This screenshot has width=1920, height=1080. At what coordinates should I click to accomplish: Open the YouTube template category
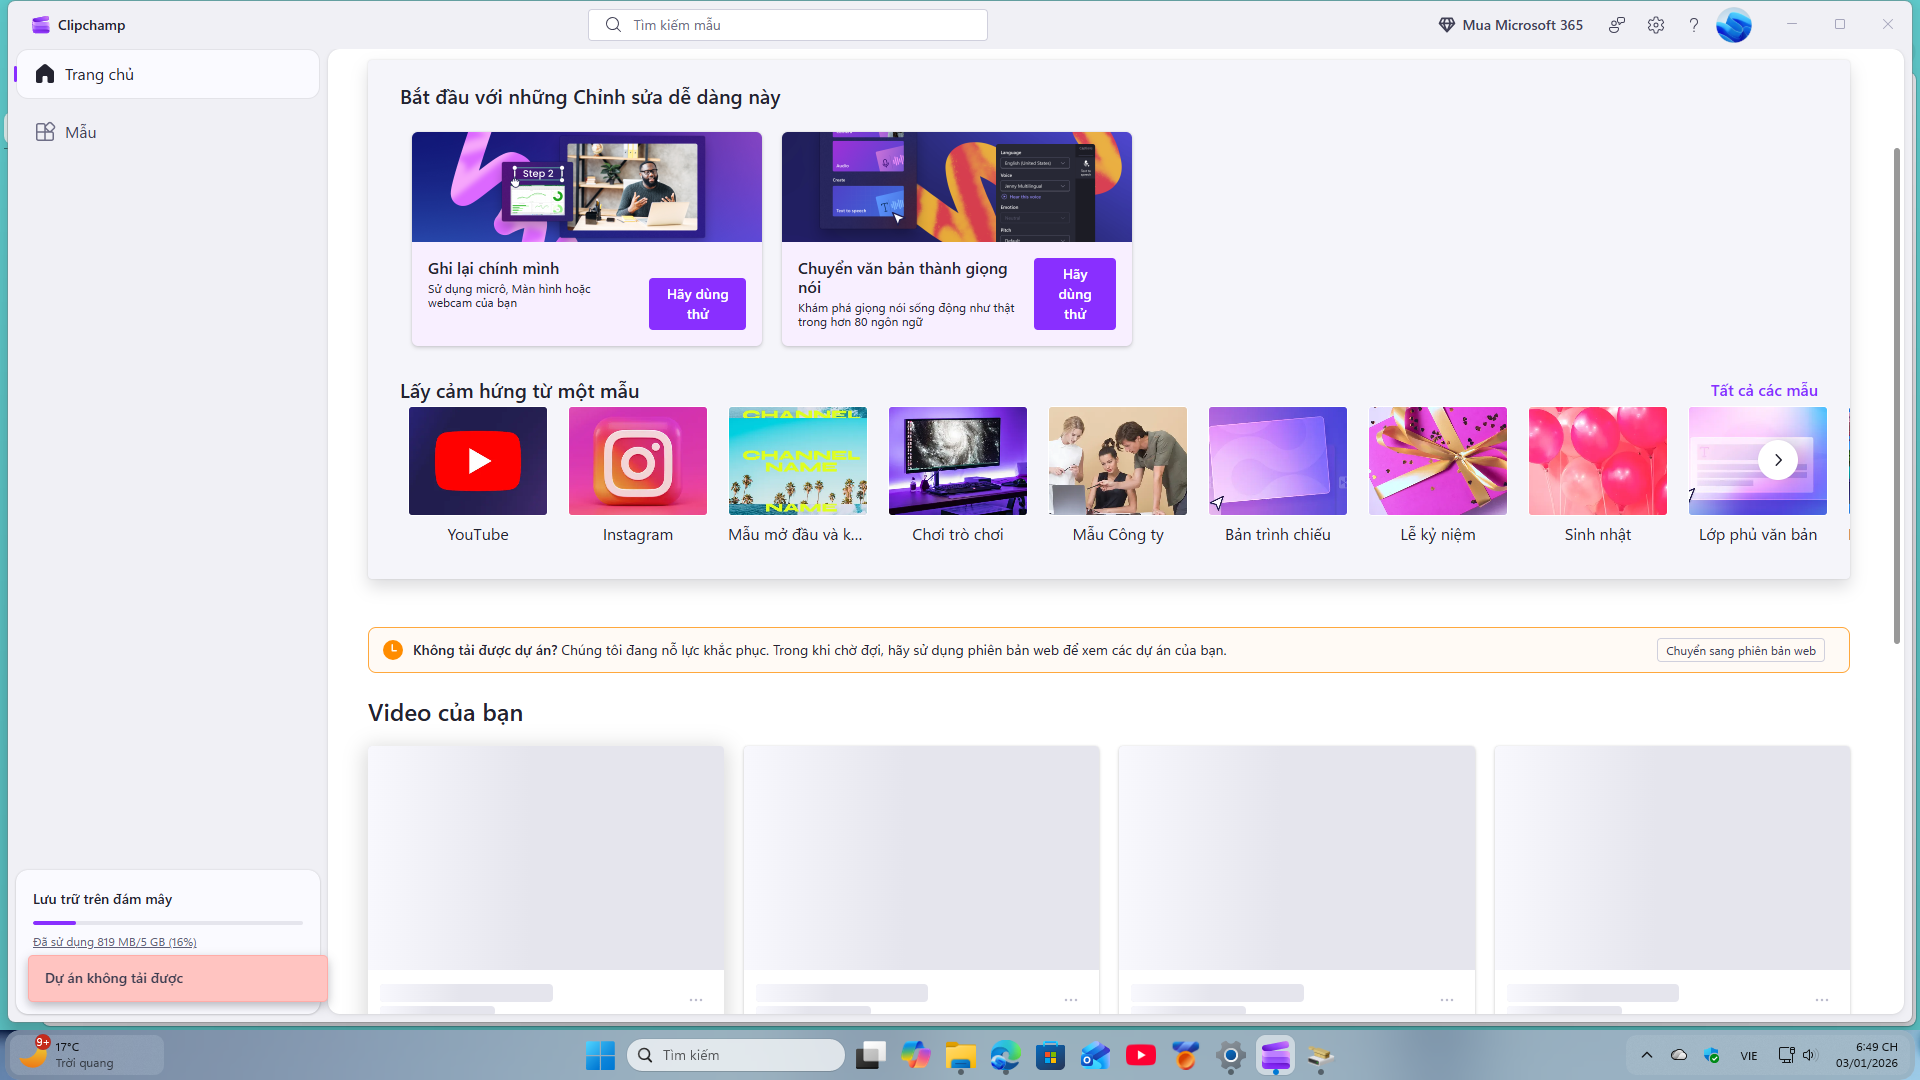(x=477, y=461)
